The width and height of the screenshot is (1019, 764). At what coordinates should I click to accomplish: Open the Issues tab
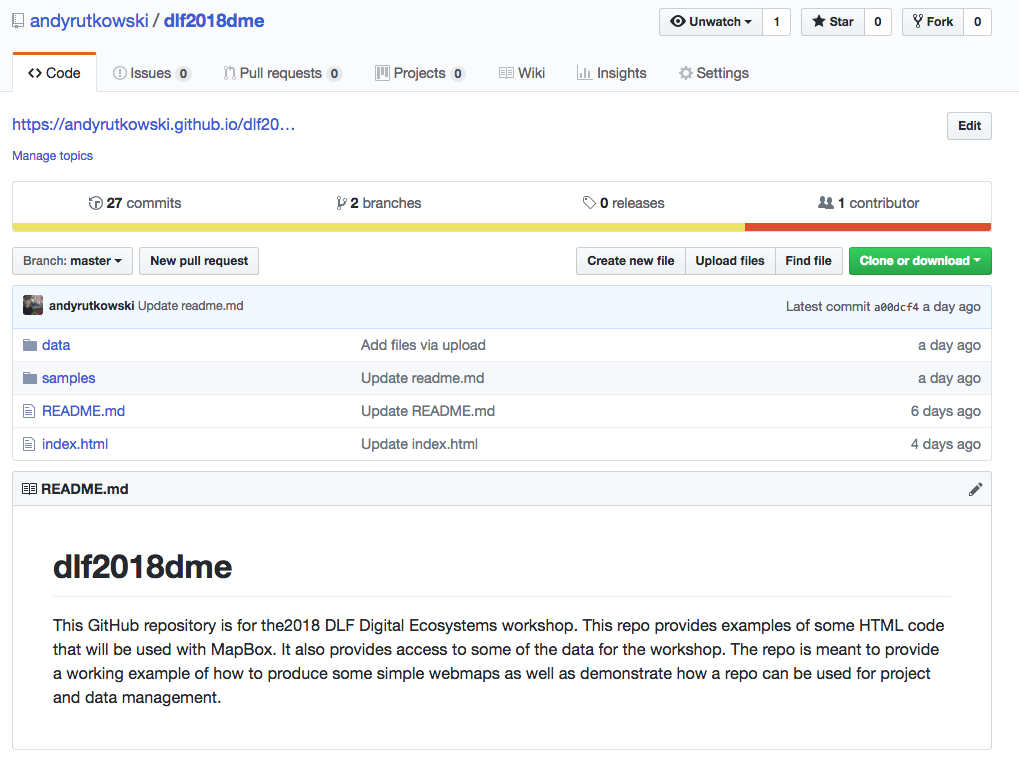[x=151, y=73]
